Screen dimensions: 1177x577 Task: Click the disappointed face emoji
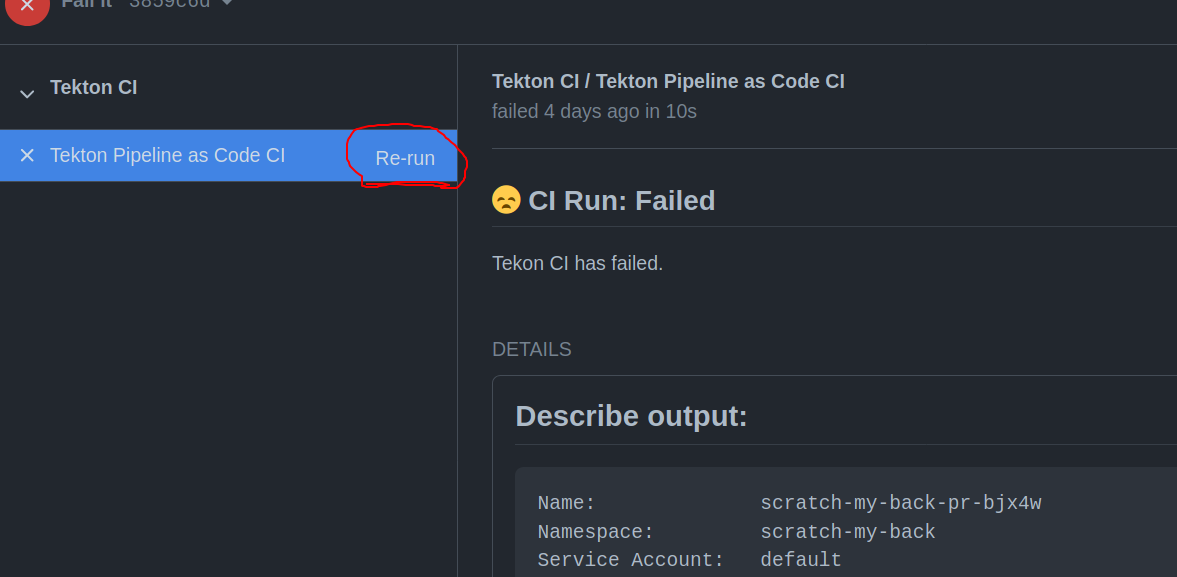506,200
